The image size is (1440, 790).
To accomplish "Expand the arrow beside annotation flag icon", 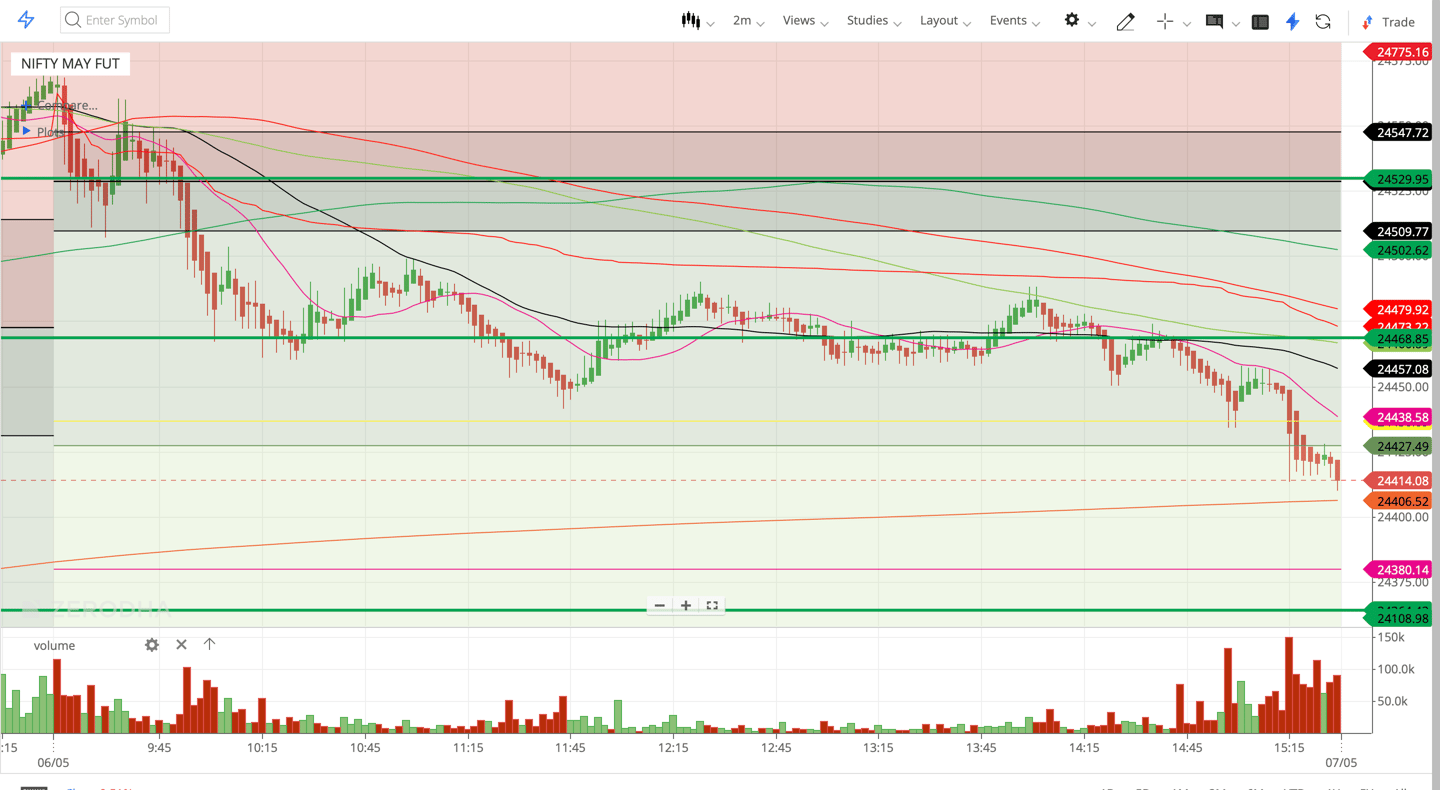I will [x=1236, y=23].
